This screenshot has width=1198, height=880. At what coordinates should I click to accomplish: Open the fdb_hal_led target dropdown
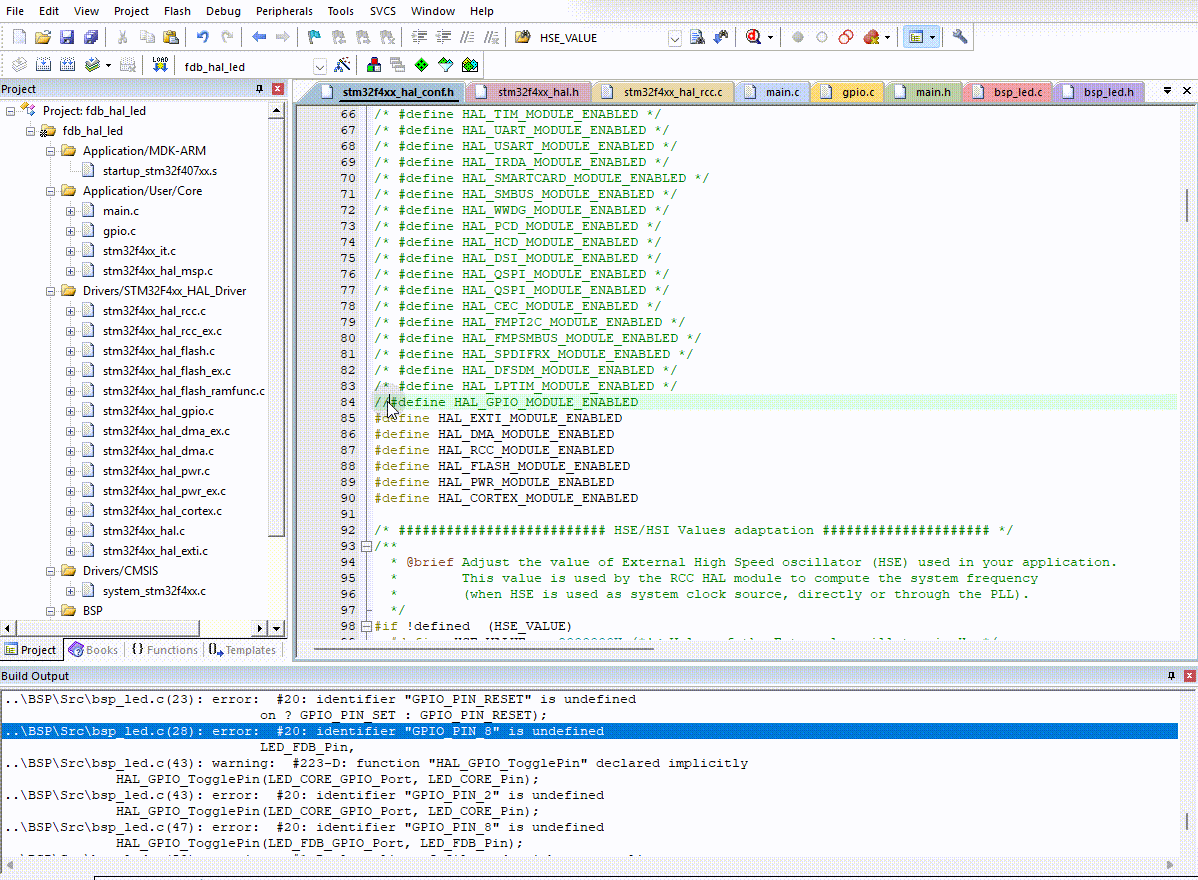tap(320, 66)
